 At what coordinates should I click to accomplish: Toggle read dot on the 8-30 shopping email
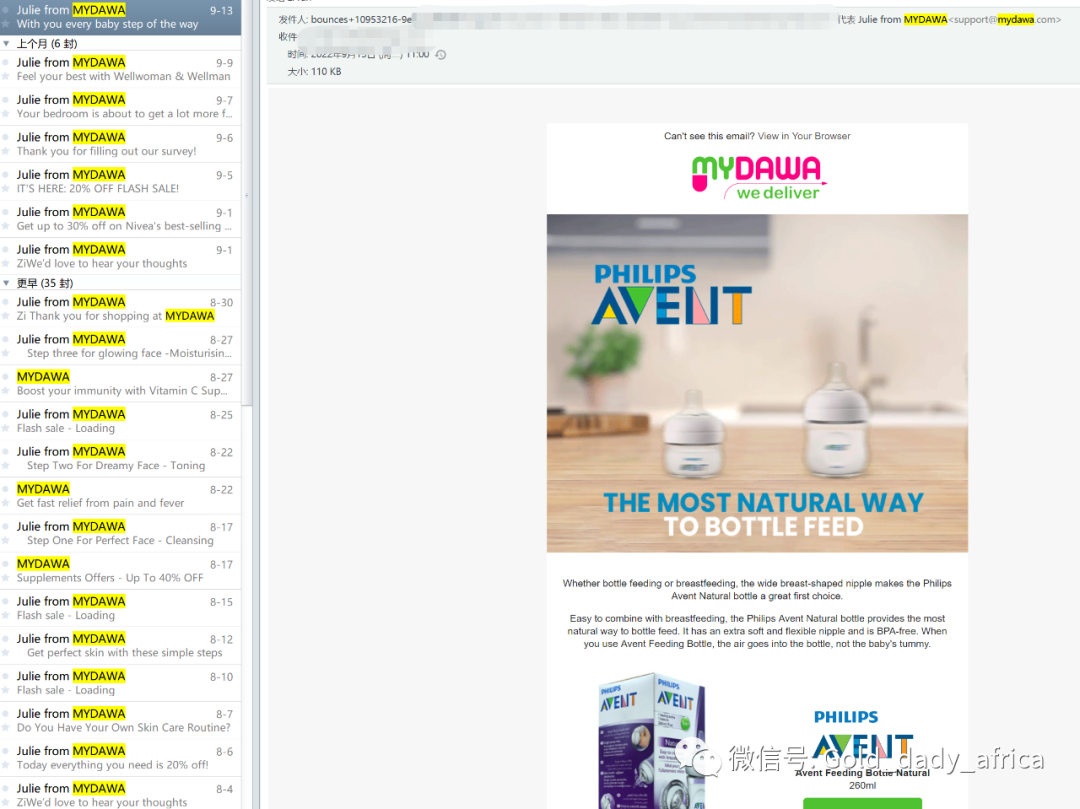[x=6, y=302]
